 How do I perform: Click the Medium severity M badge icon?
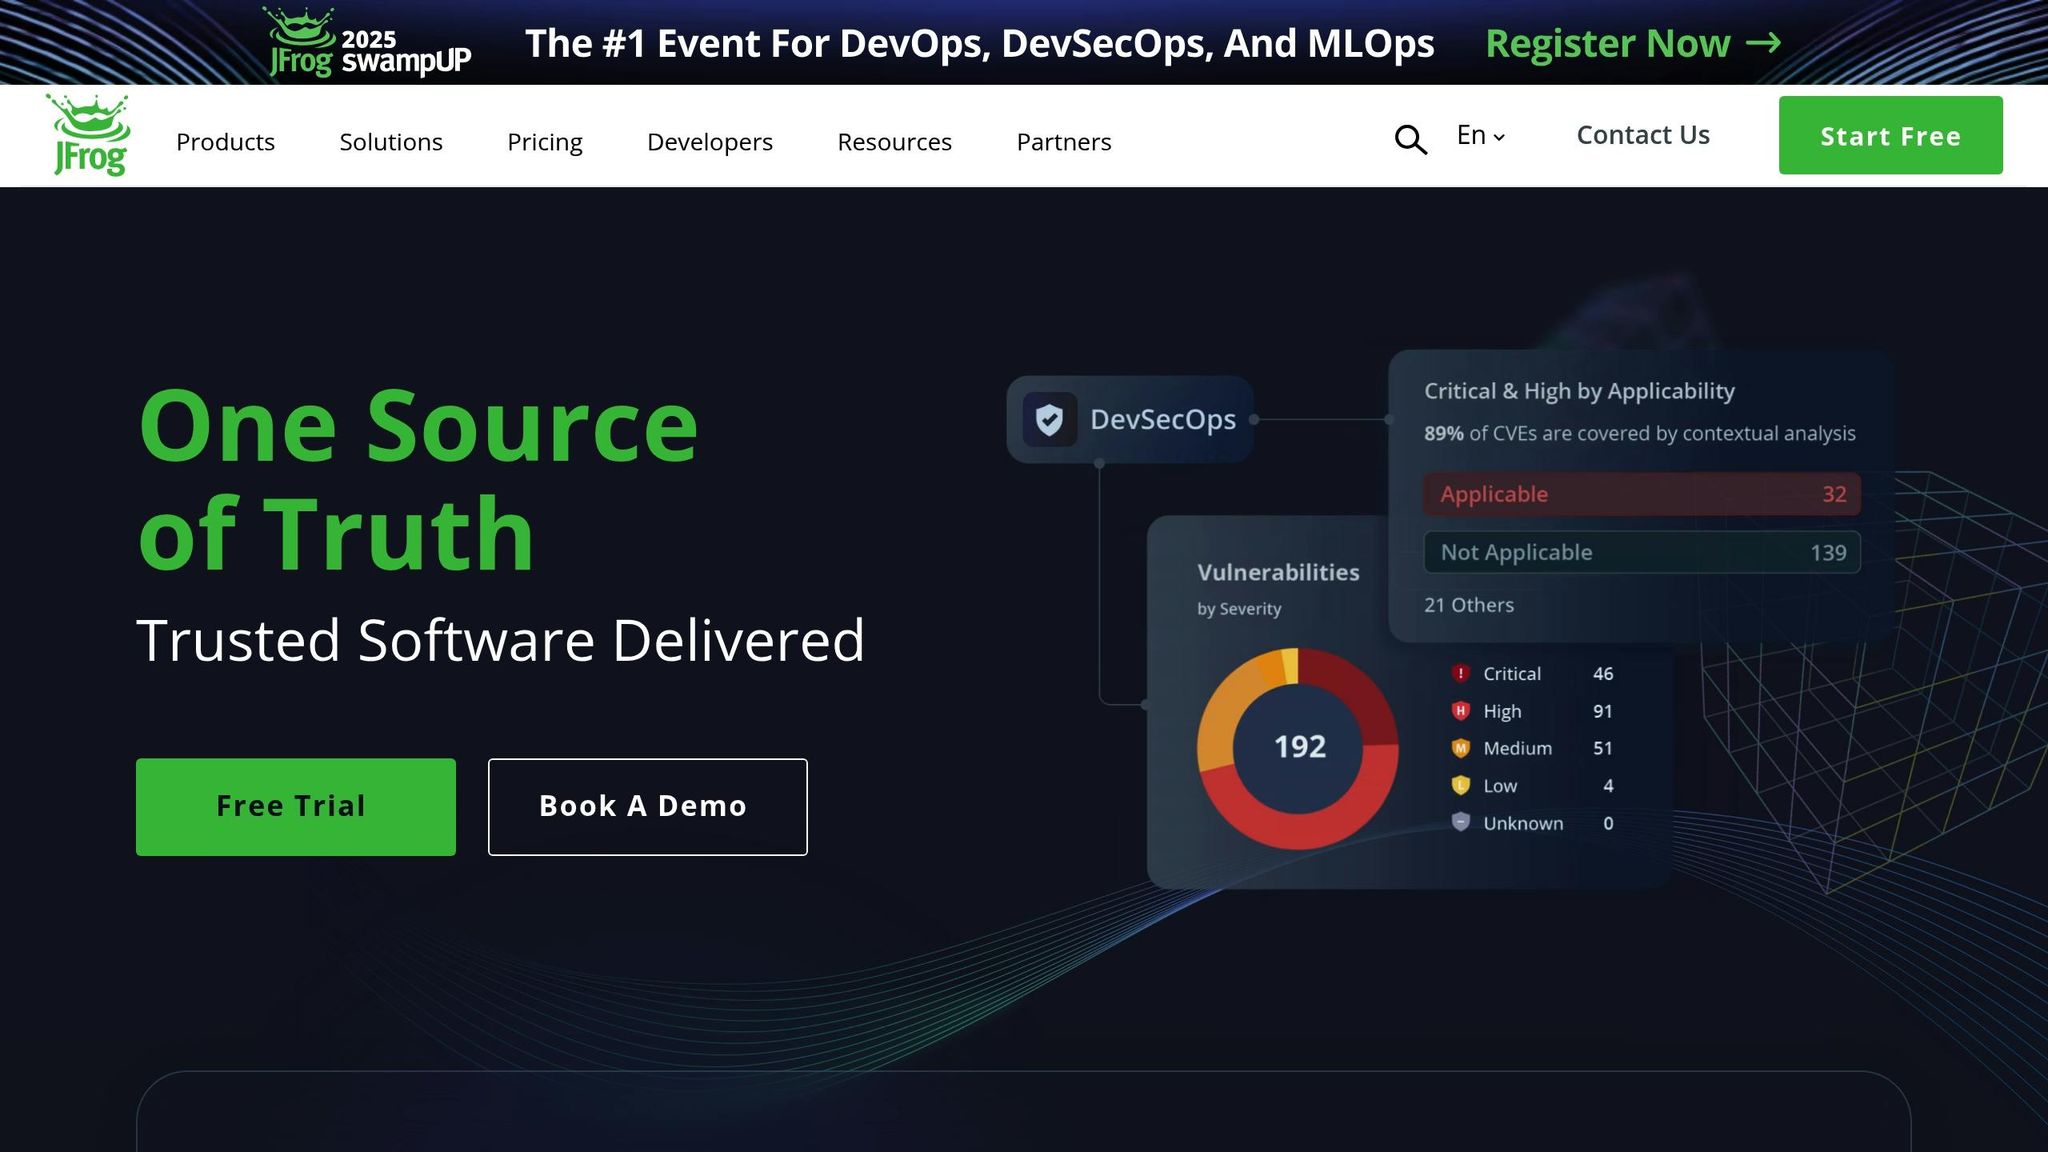(1460, 748)
